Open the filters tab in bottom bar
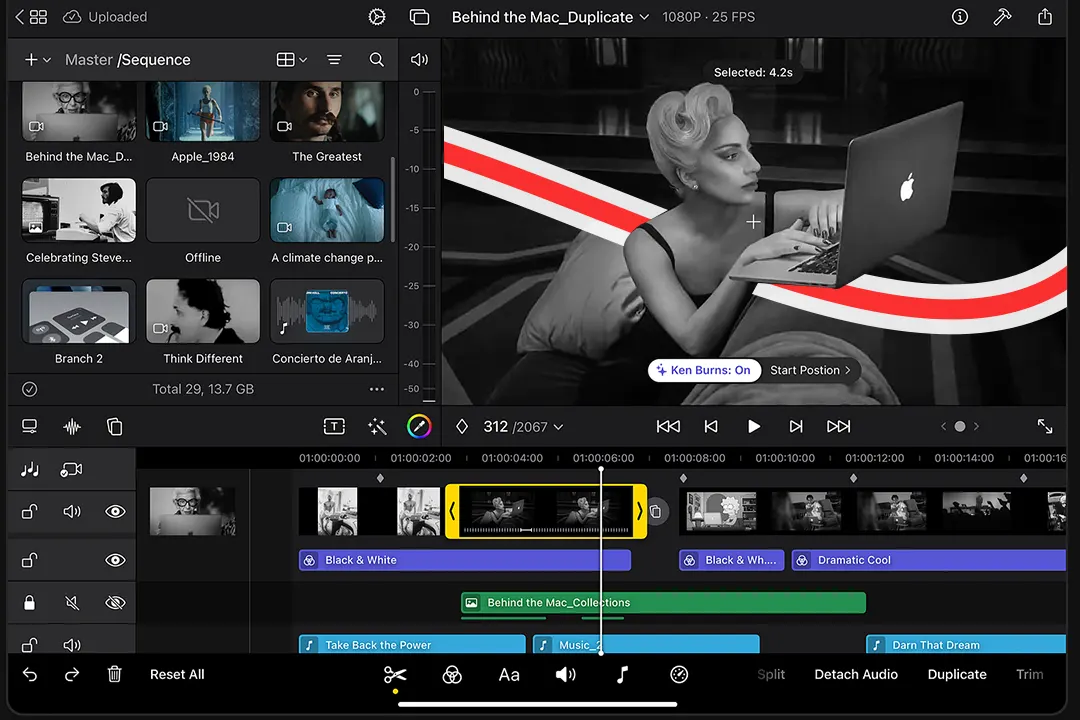The image size is (1080, 720). [x=452, y=675]
